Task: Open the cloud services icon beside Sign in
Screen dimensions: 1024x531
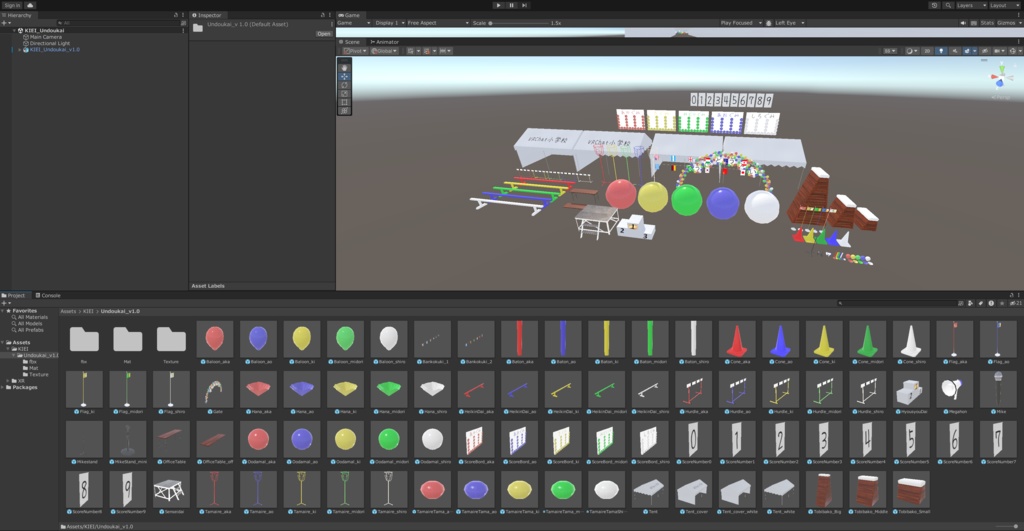Action: (x=30, y=5)
